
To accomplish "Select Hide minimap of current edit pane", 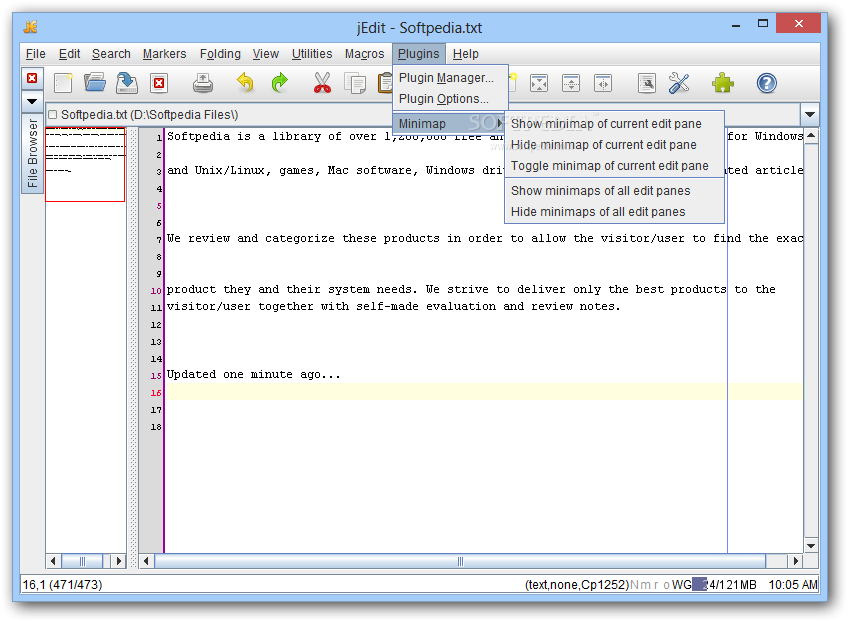I will 614,145.
